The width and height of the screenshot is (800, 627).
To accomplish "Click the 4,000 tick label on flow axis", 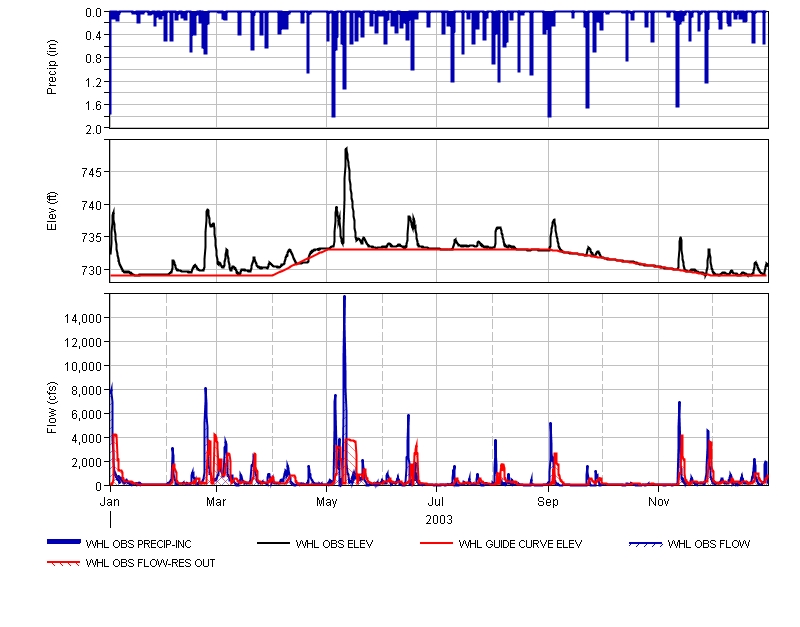I will tap(86, 439).
